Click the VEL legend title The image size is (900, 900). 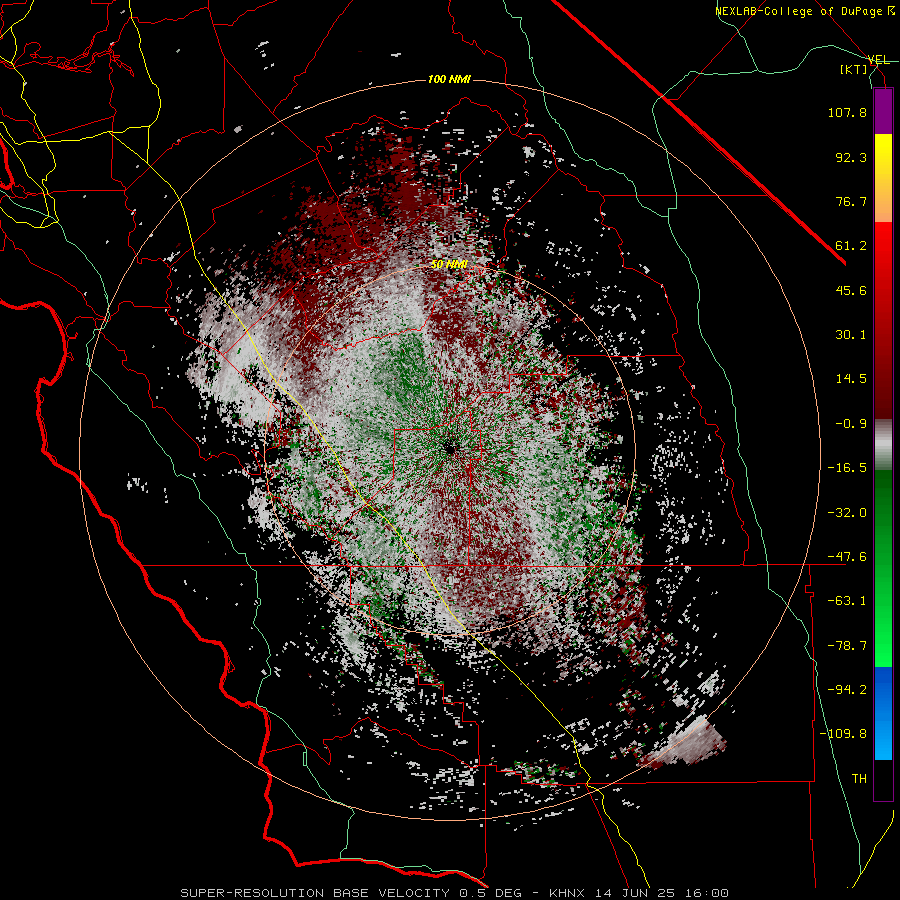[x=878, y=60]
